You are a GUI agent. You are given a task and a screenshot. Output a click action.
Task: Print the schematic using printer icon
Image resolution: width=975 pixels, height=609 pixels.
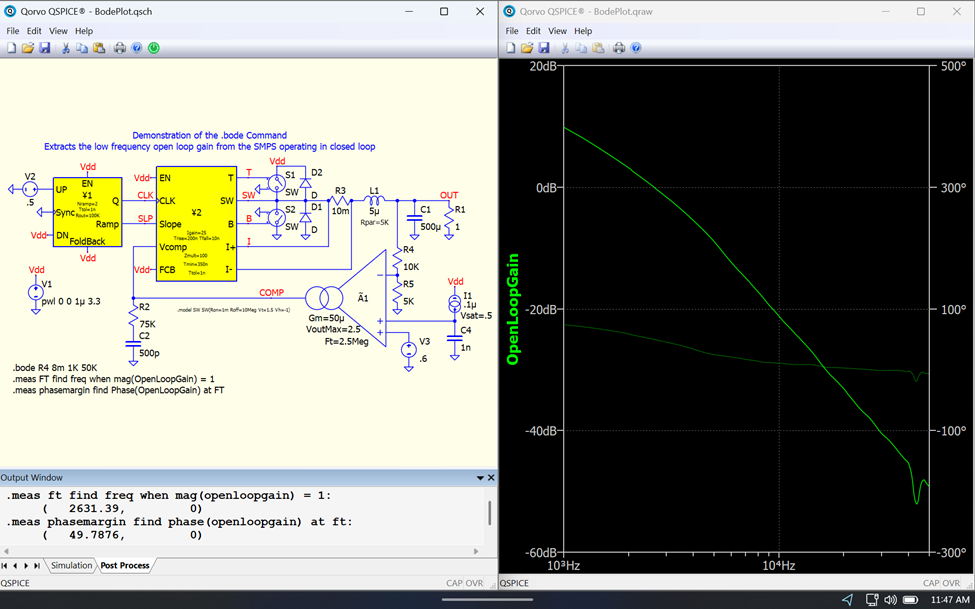(119, 48)
